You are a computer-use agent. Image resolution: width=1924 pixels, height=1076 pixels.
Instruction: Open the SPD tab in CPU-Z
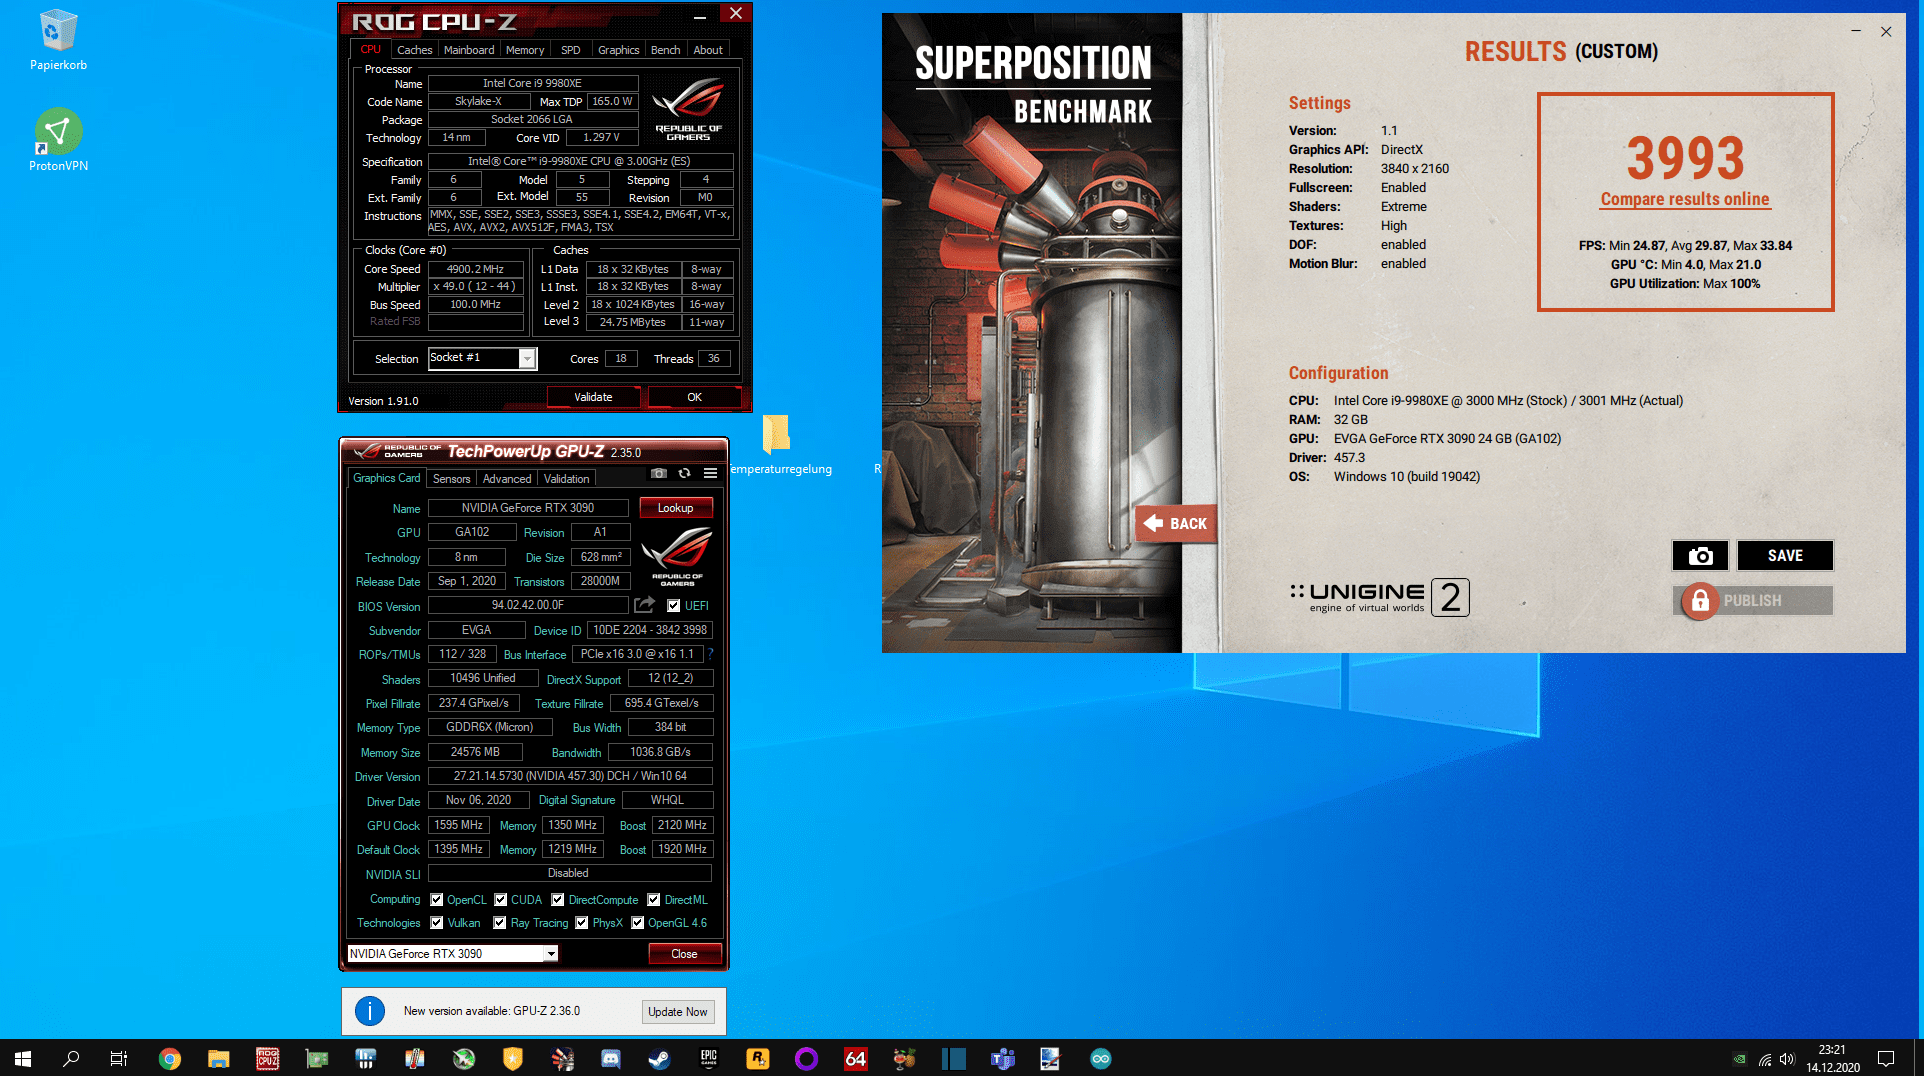click(571, 50)
